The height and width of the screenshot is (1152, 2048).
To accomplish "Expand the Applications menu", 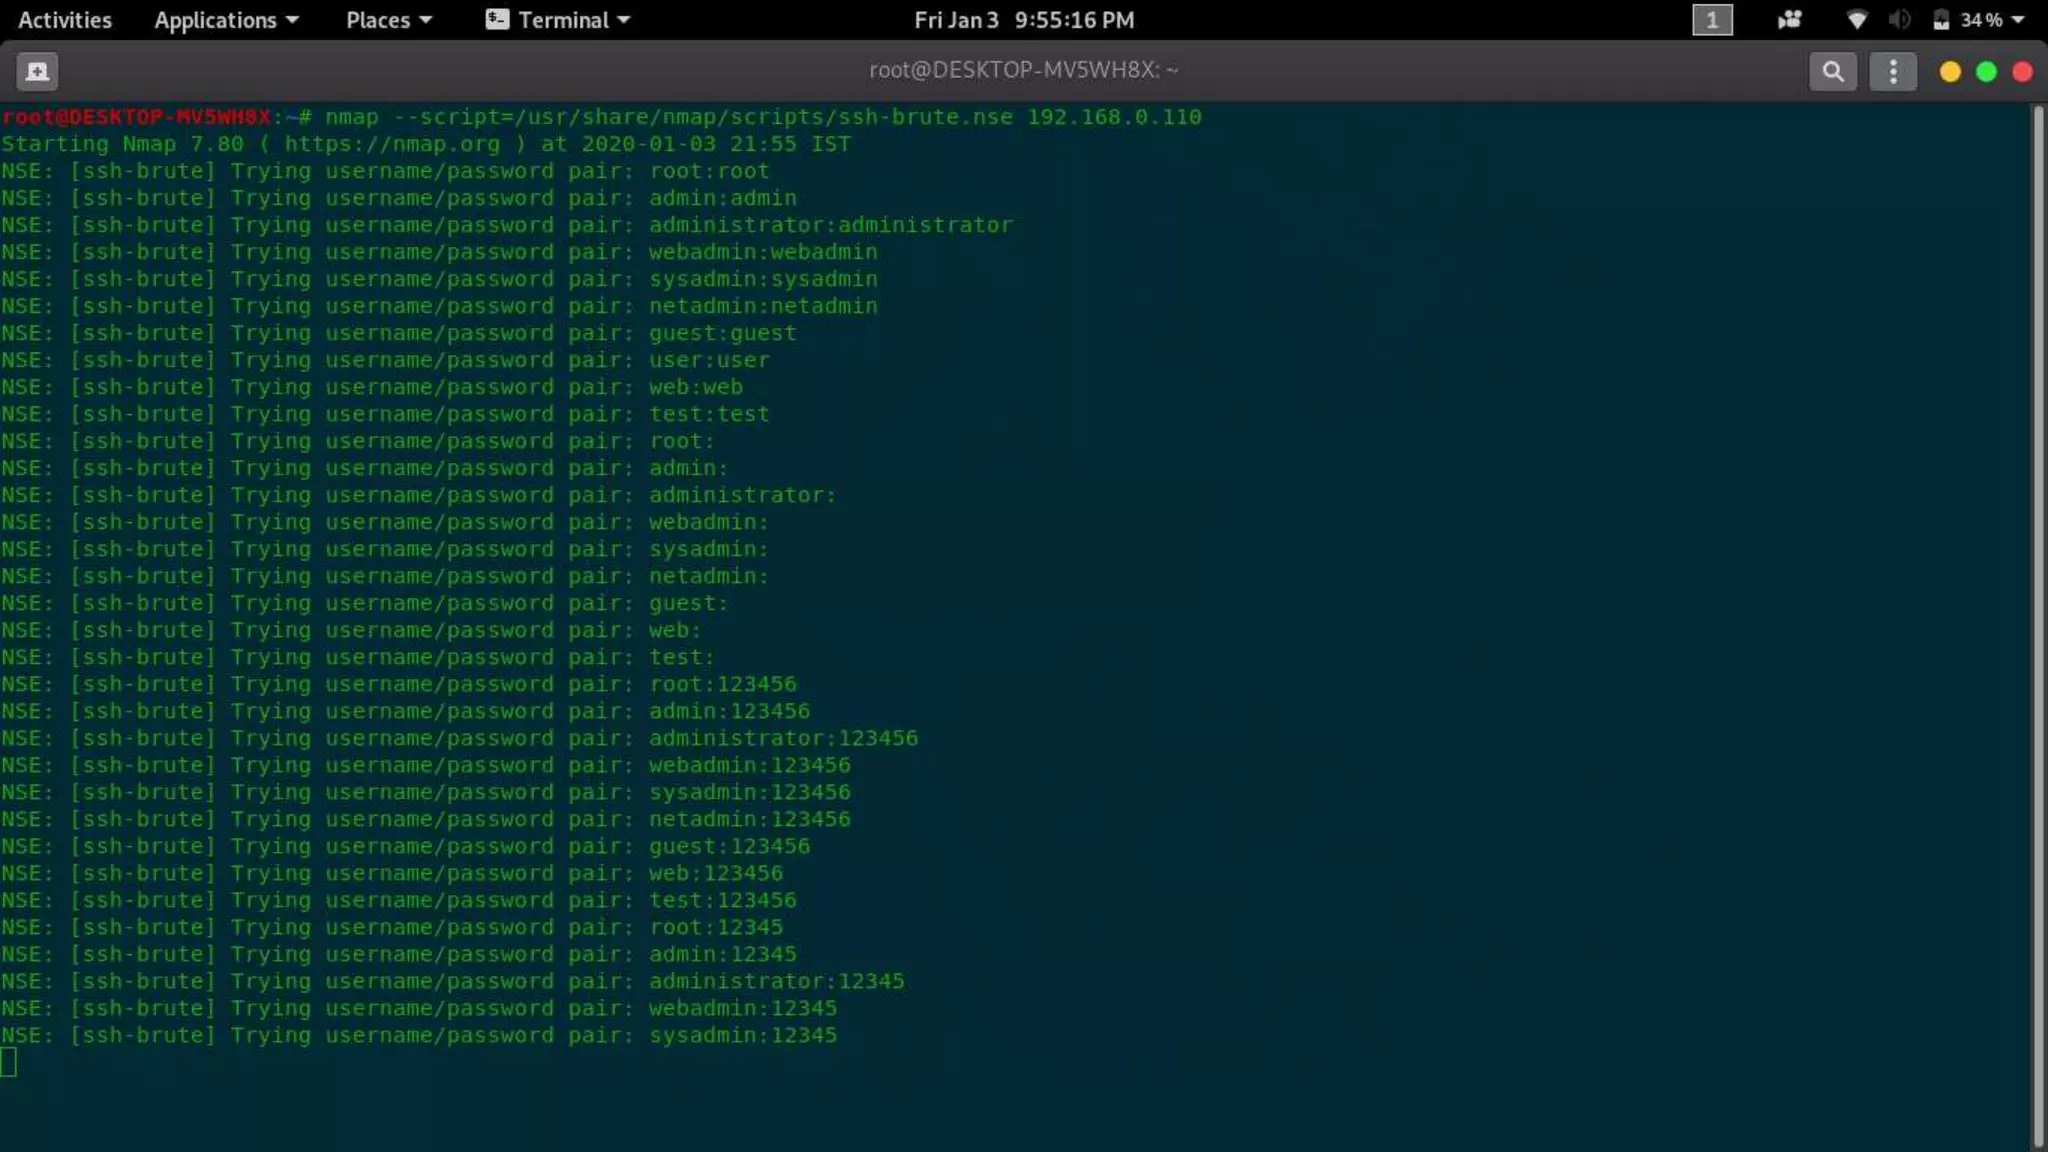I will pos(226,20).
